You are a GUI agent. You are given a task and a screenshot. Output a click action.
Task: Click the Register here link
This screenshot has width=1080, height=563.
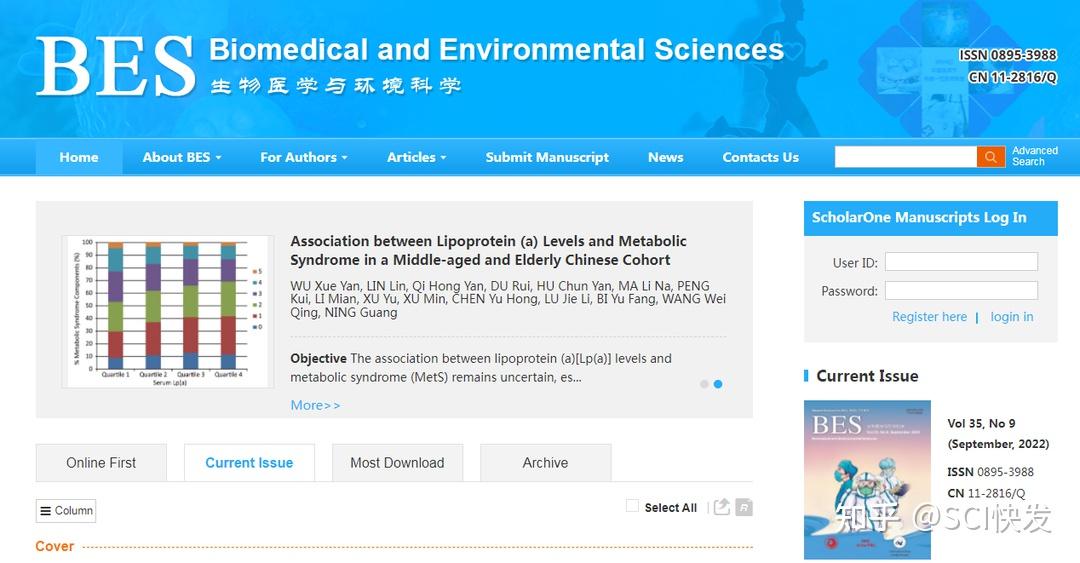tap(929, 317)
